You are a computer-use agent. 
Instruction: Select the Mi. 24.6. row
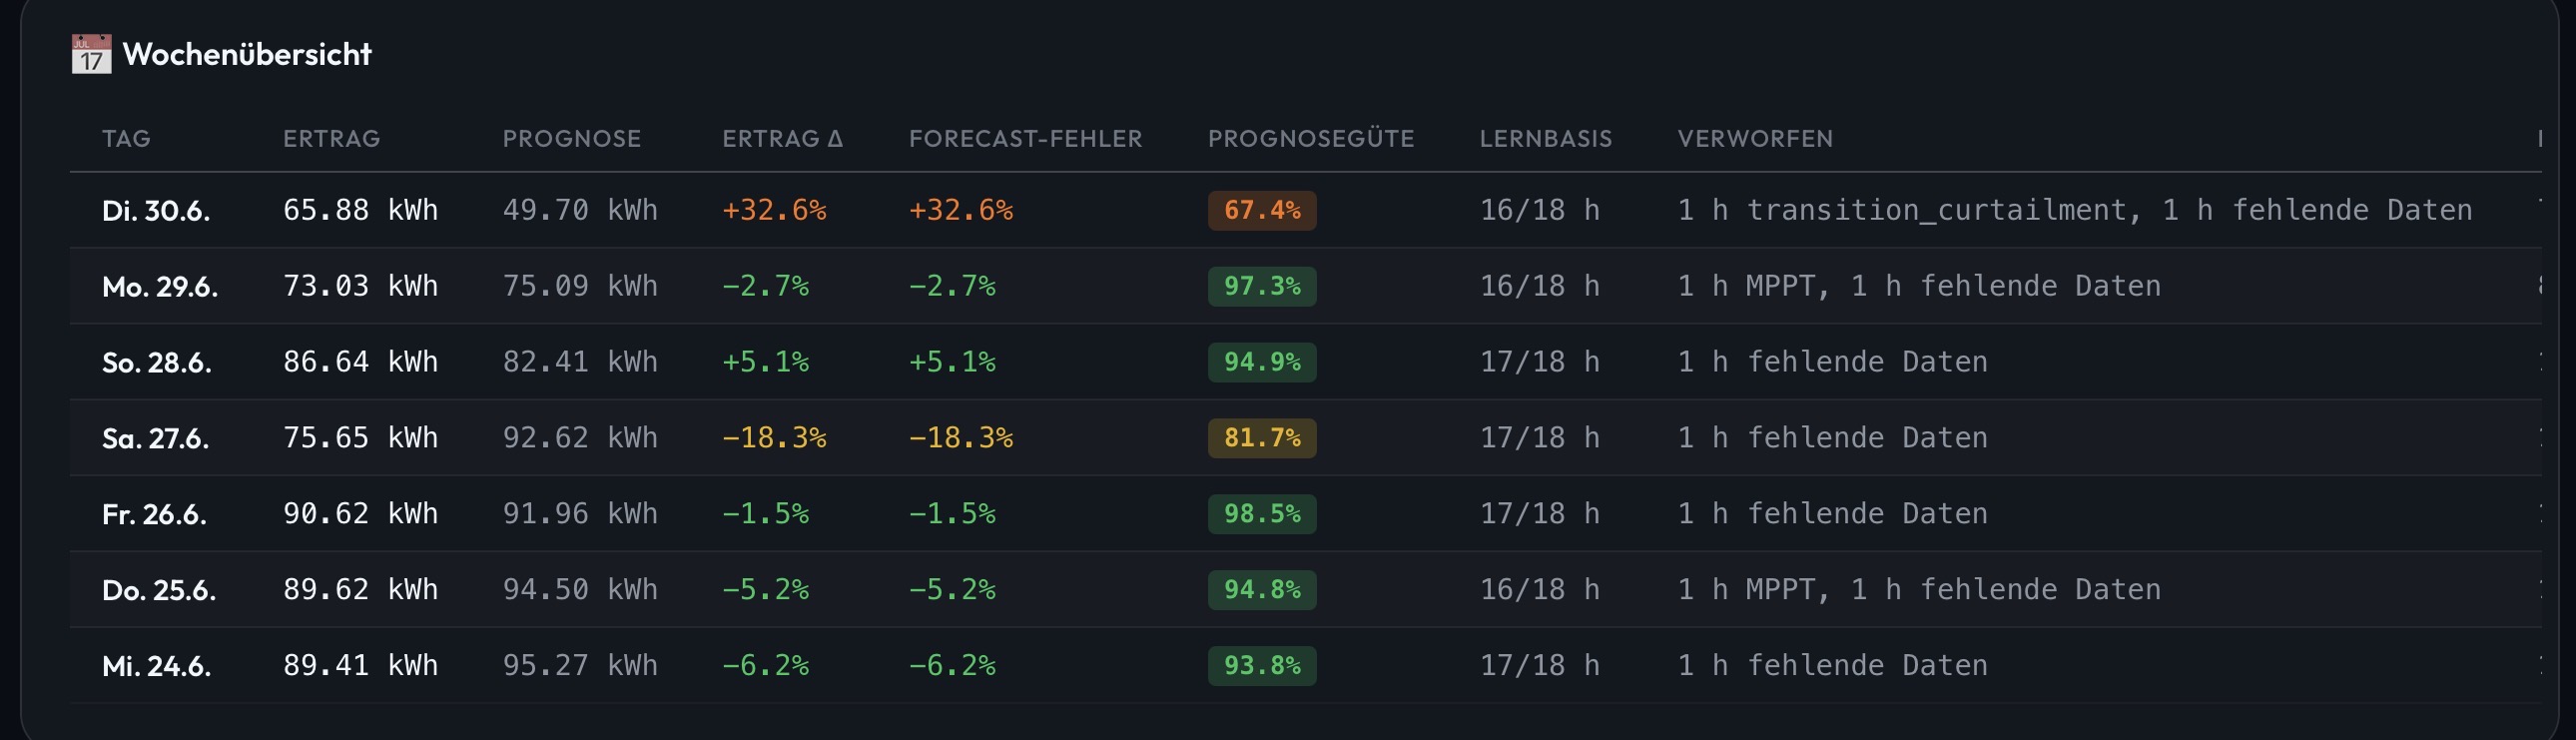pos(1305,666)
